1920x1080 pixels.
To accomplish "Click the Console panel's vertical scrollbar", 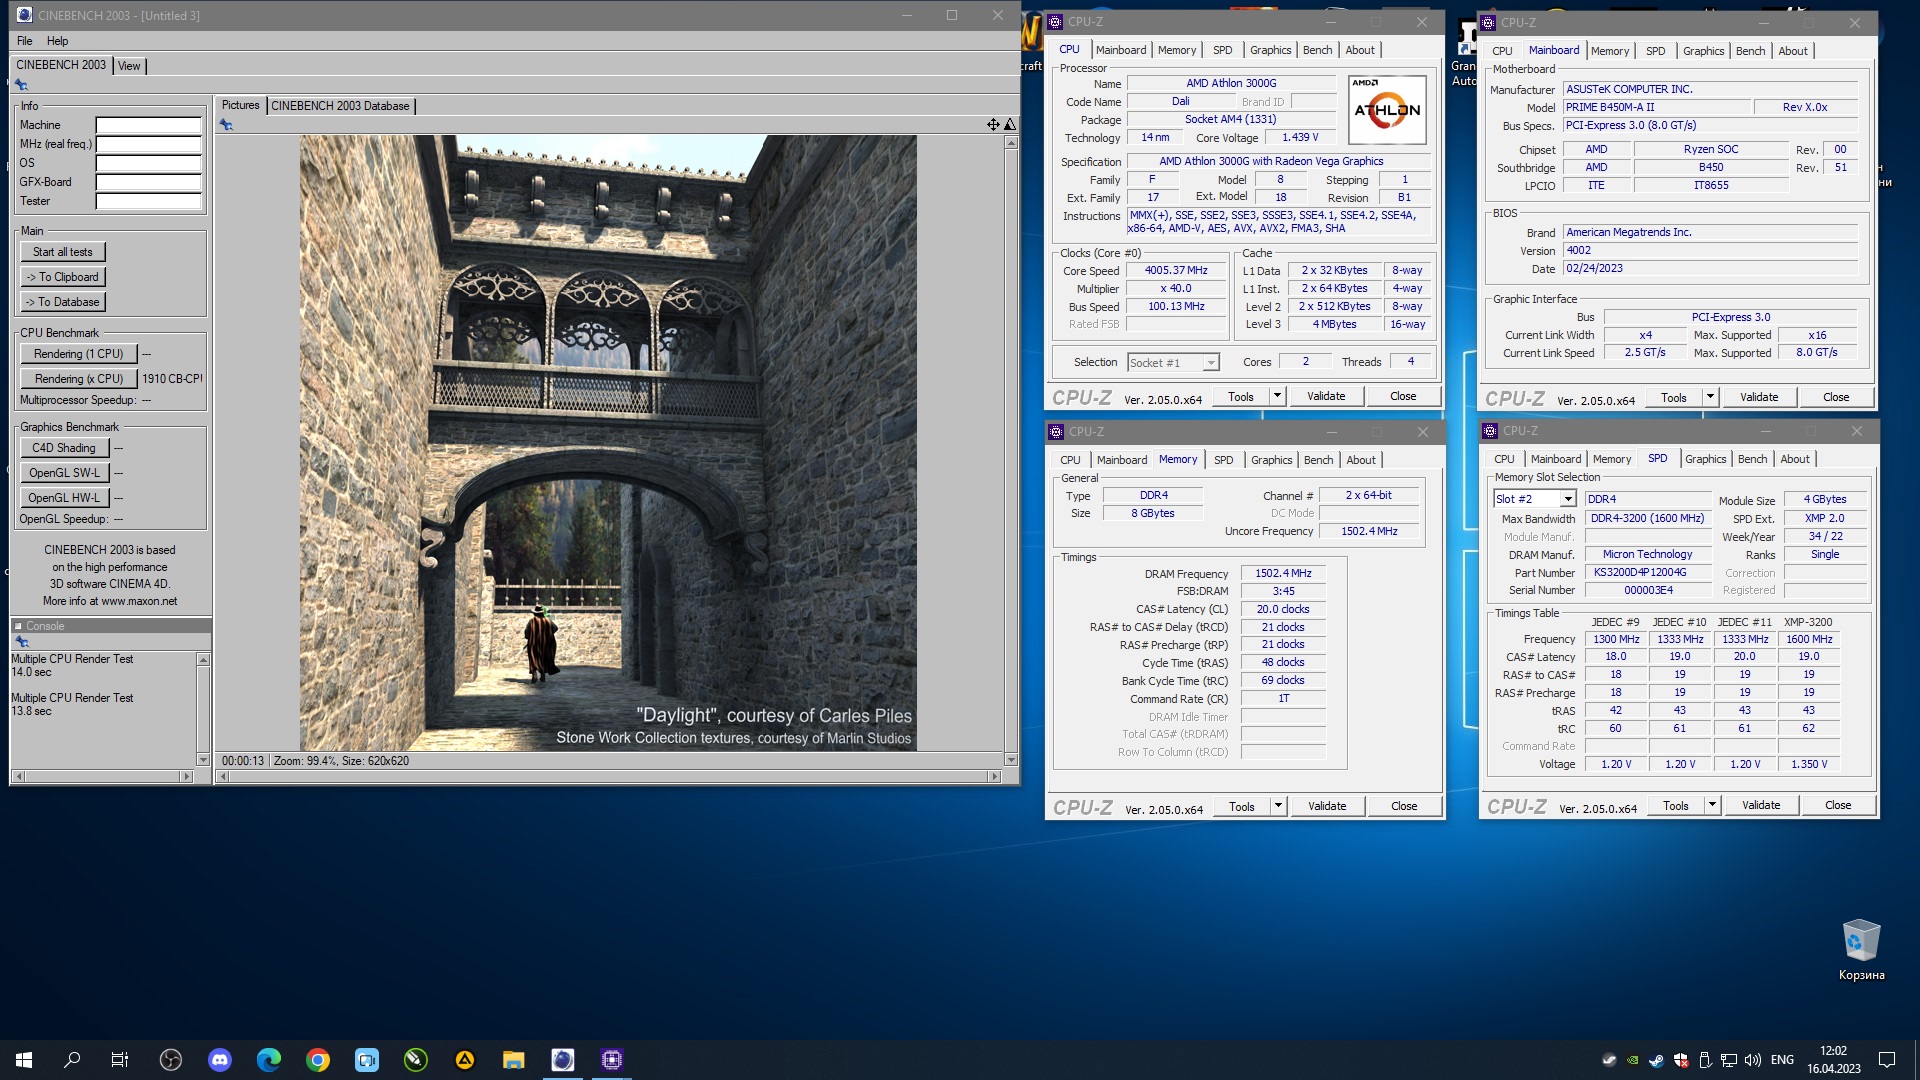I will click(x=203, y=710).
